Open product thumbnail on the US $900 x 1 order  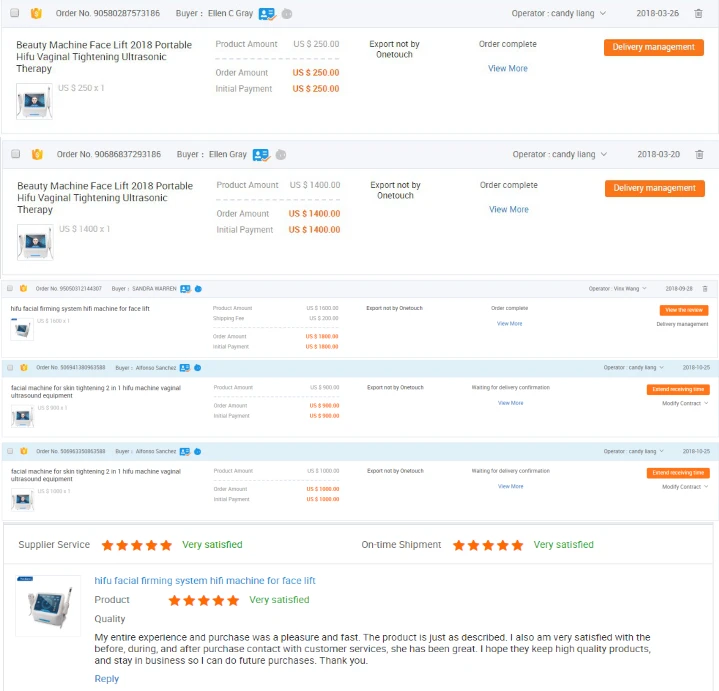click(22, 416)
